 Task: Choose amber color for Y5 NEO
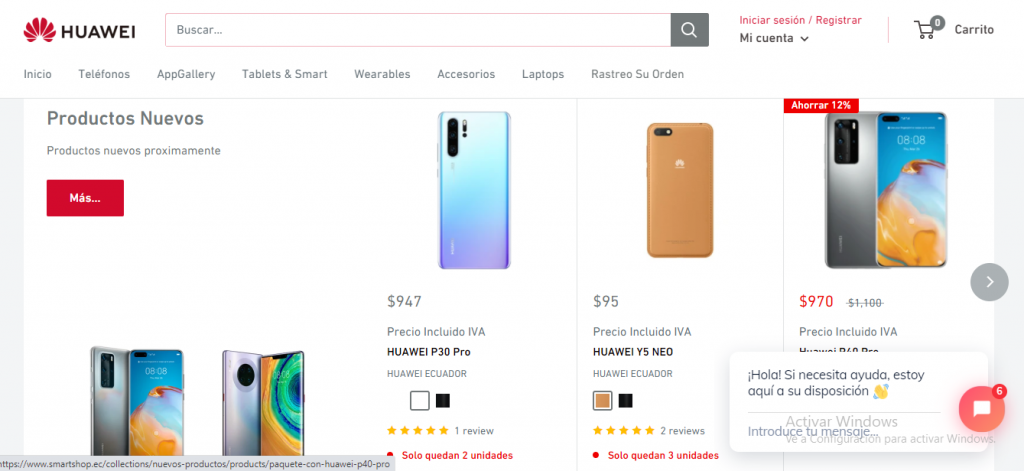602,401
